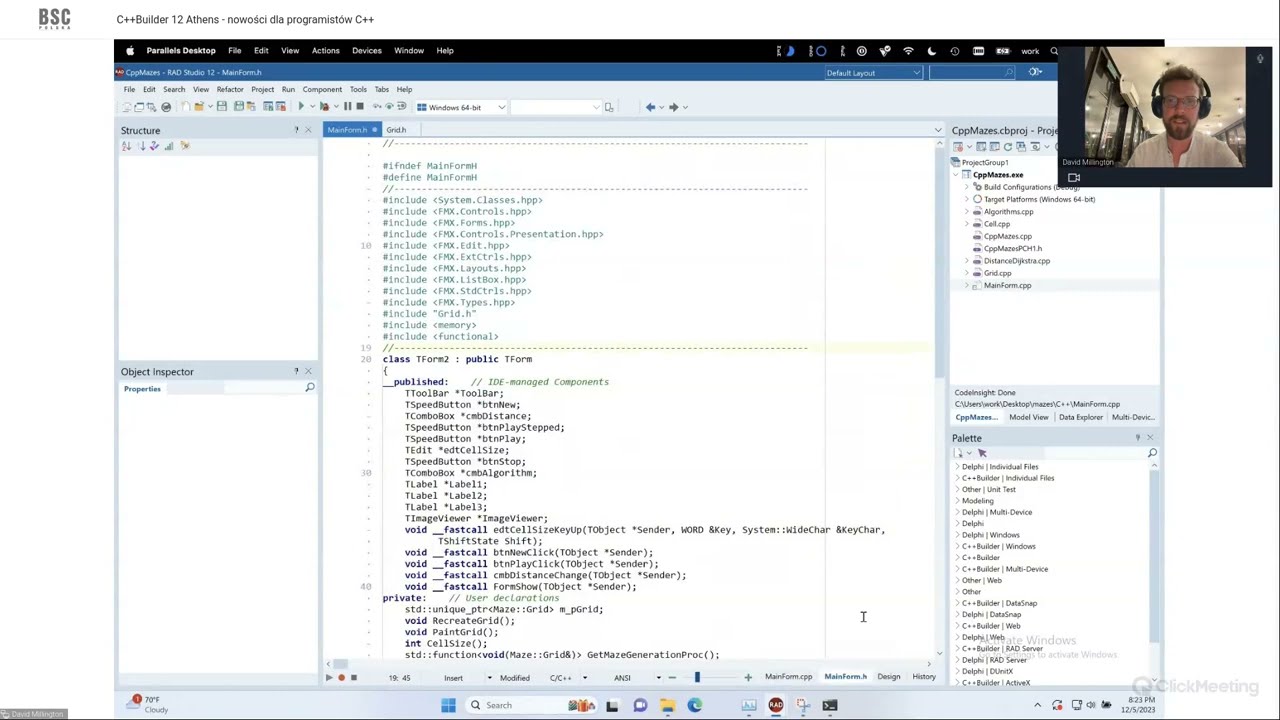The image size is (1280, 720).
Task: Click the Apple menu icon
Action: pos(129,50)
